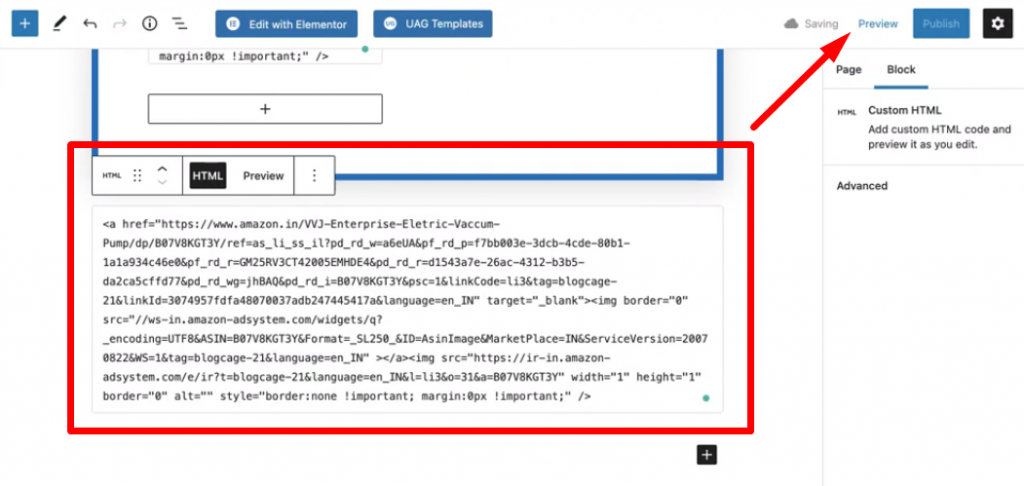
Task: Move block down with the down chevron
Action: pyautogui.click(x=163, y=182)
